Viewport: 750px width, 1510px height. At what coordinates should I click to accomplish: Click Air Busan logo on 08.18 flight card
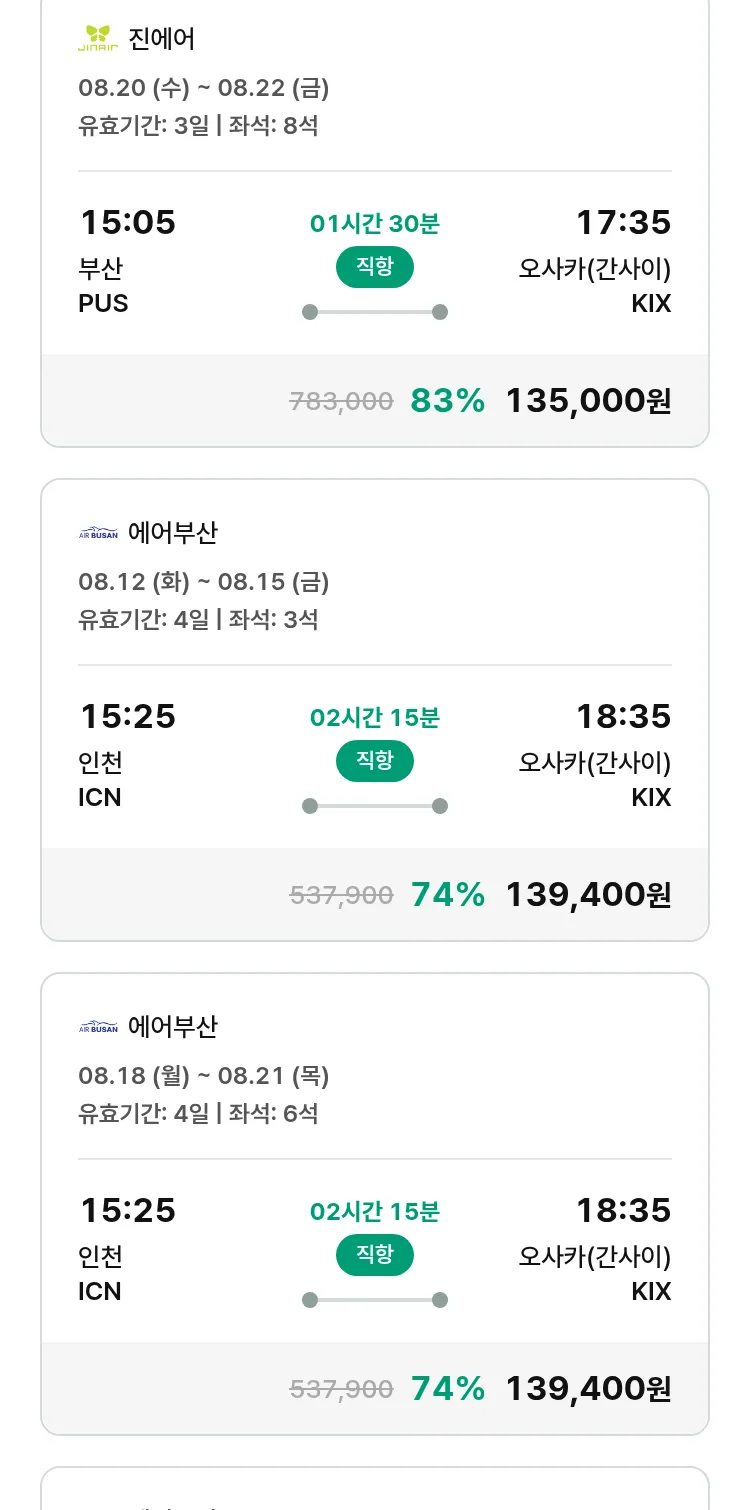point(98,1027)
